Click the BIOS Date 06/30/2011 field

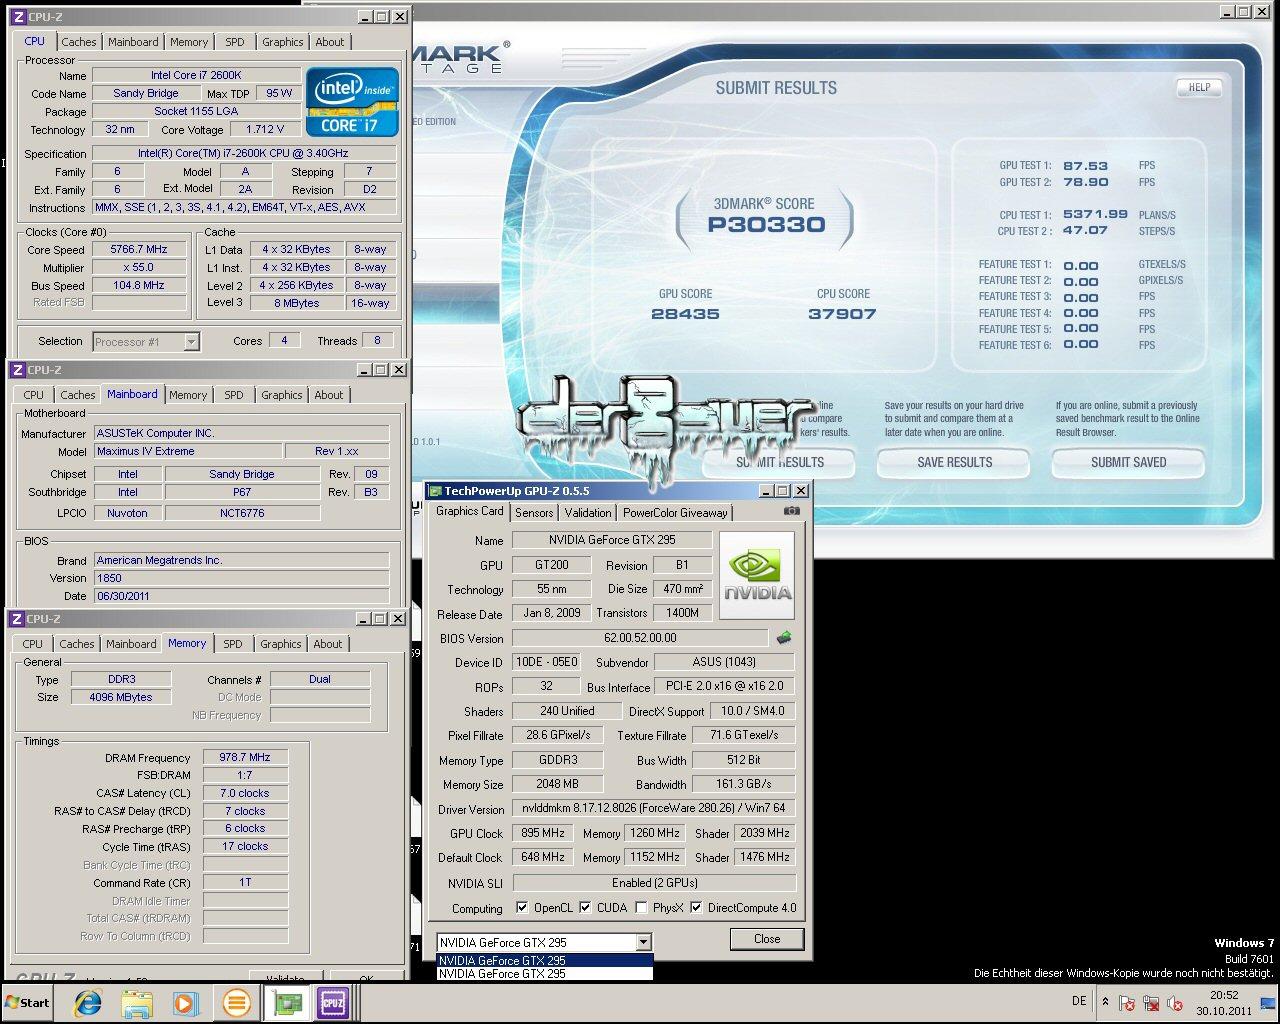(241, 596)
